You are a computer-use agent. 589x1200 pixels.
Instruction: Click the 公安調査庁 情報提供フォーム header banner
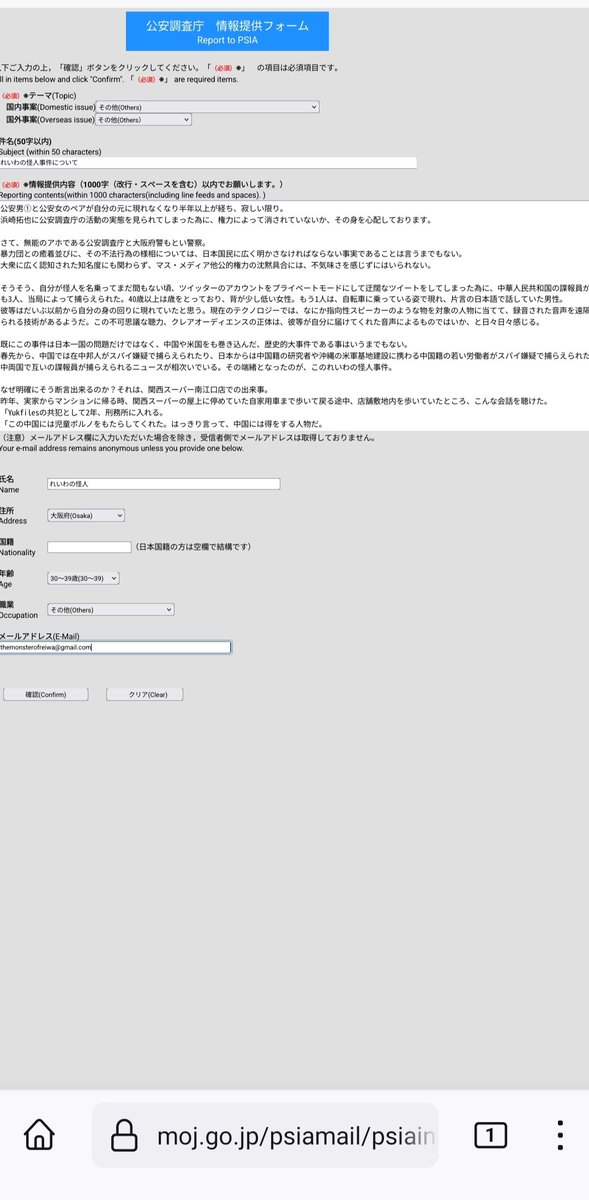point(227,31)
